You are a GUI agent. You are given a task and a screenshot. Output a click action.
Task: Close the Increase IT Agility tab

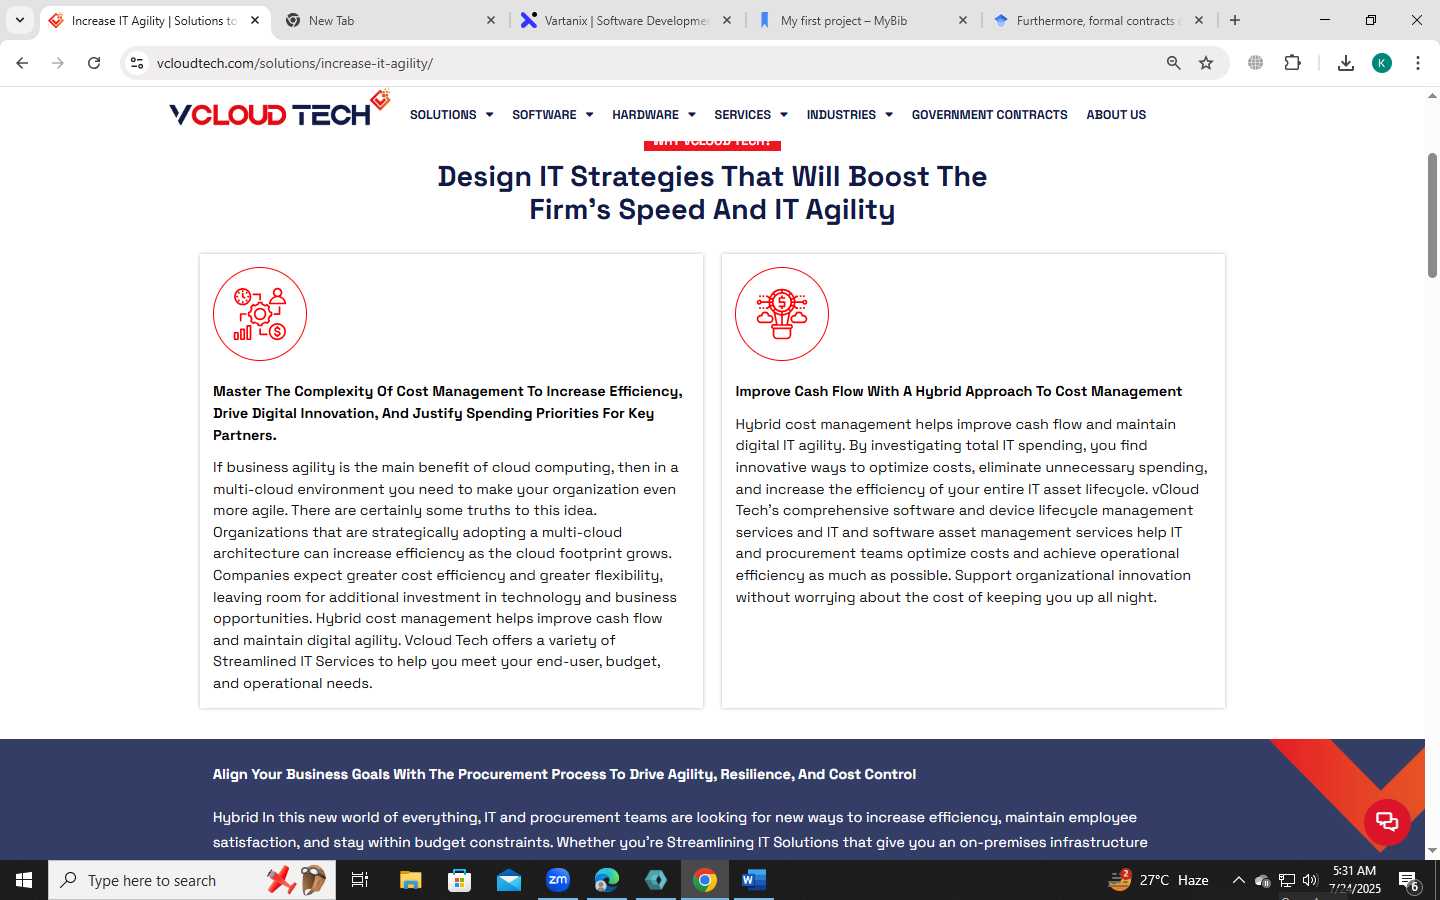(255, 20)
